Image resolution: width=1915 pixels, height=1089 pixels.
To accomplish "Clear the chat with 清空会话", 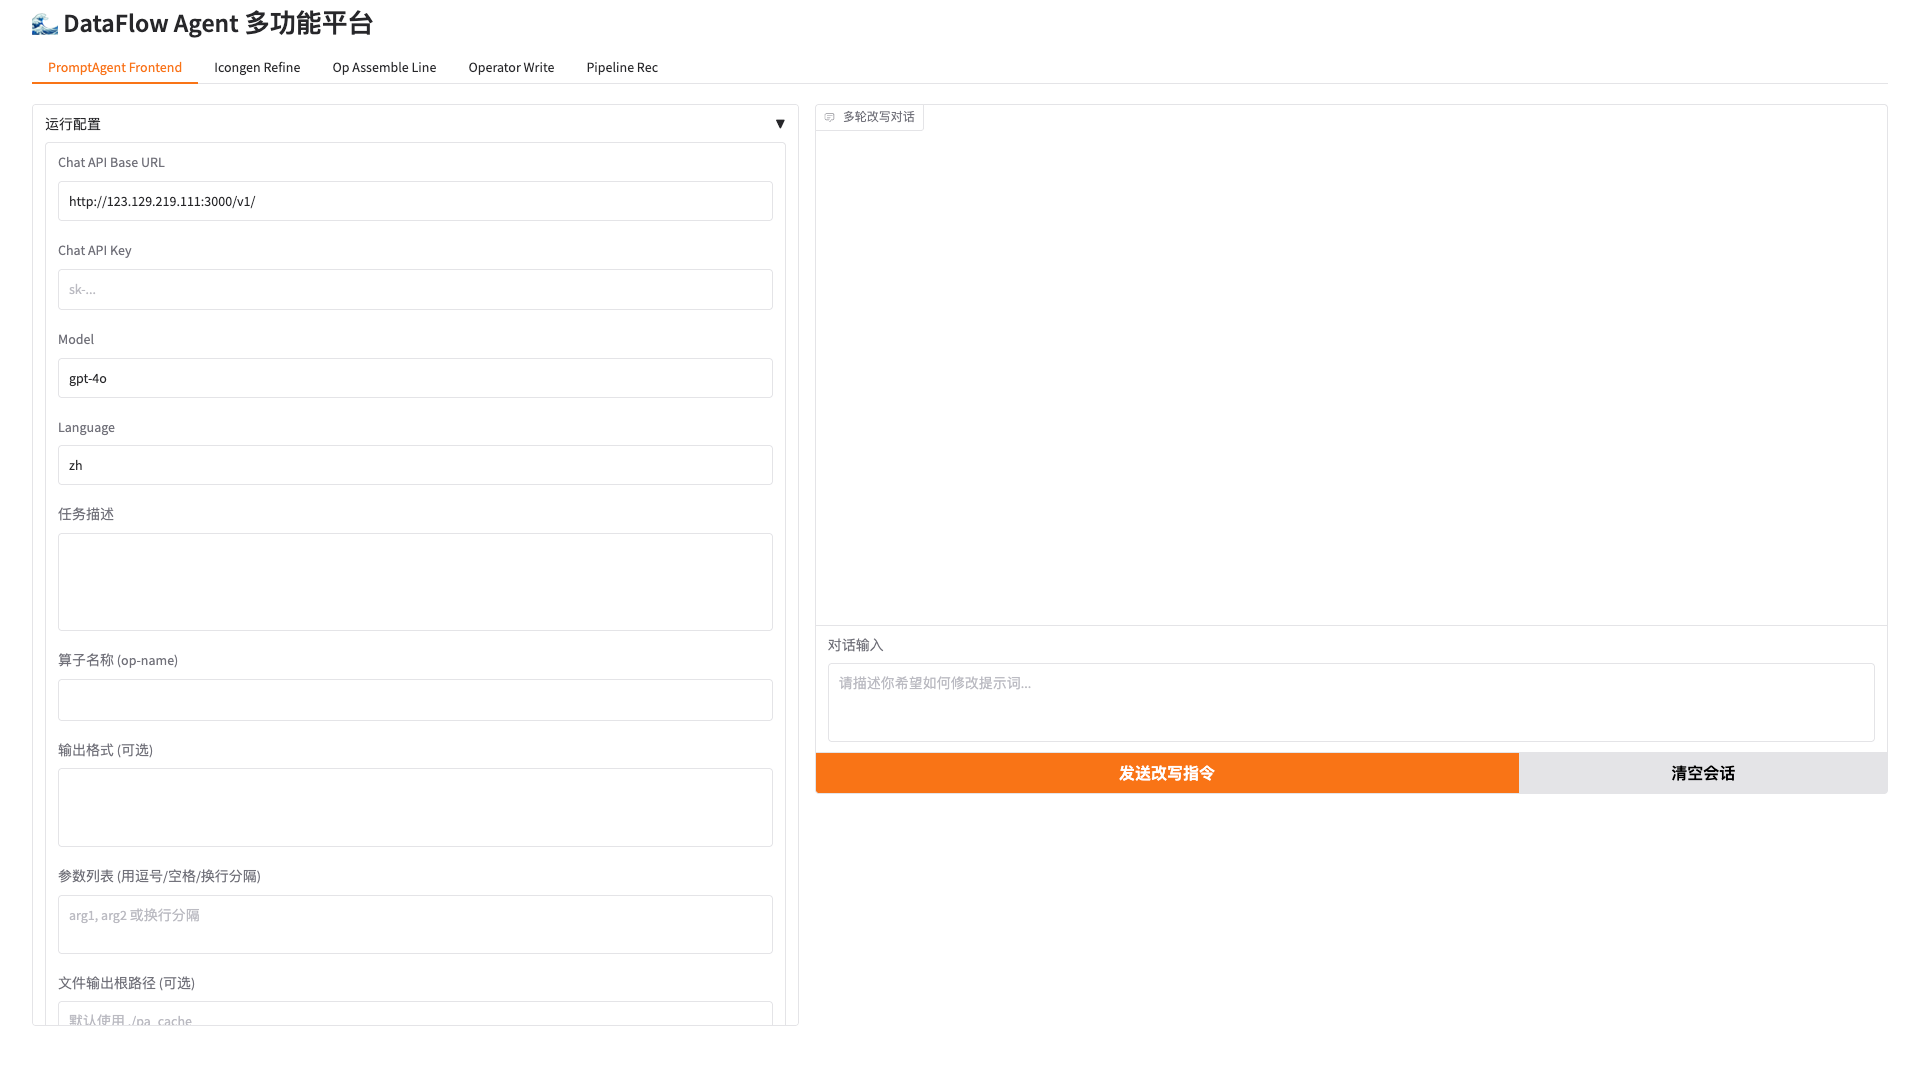I will [x=1703, y=773].
